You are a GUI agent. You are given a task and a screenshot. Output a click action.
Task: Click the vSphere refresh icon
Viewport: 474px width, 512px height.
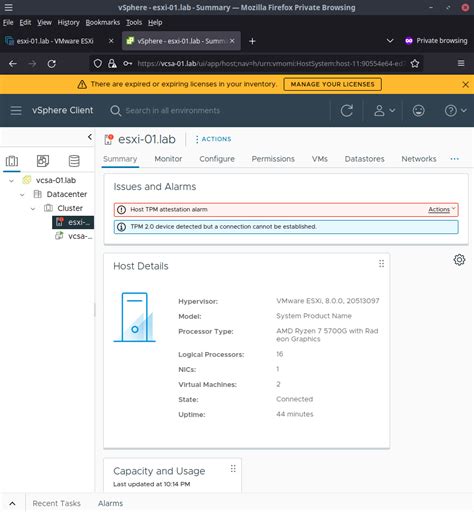click(347, 110)
